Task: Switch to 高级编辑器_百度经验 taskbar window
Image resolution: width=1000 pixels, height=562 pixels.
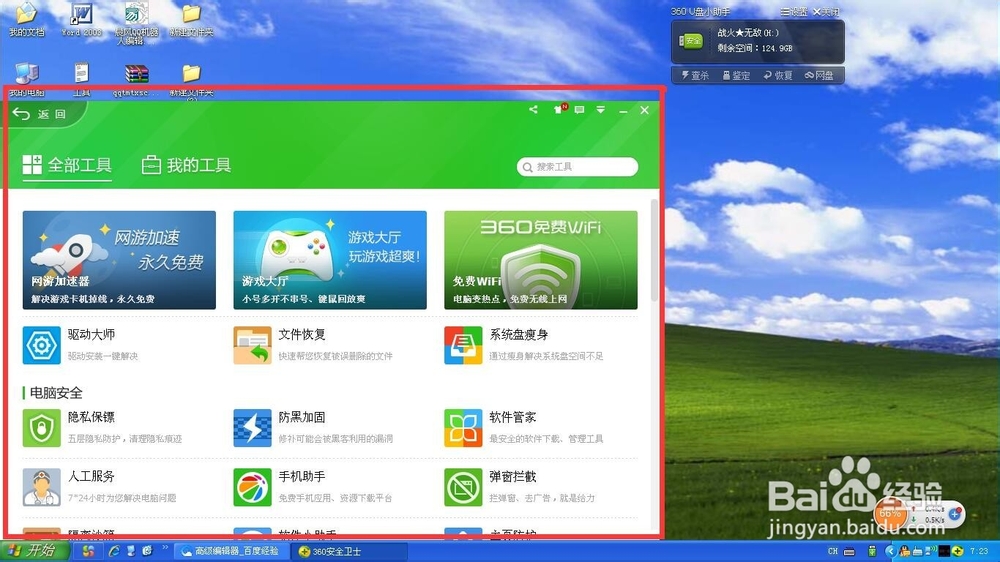Action: [232, 551]
